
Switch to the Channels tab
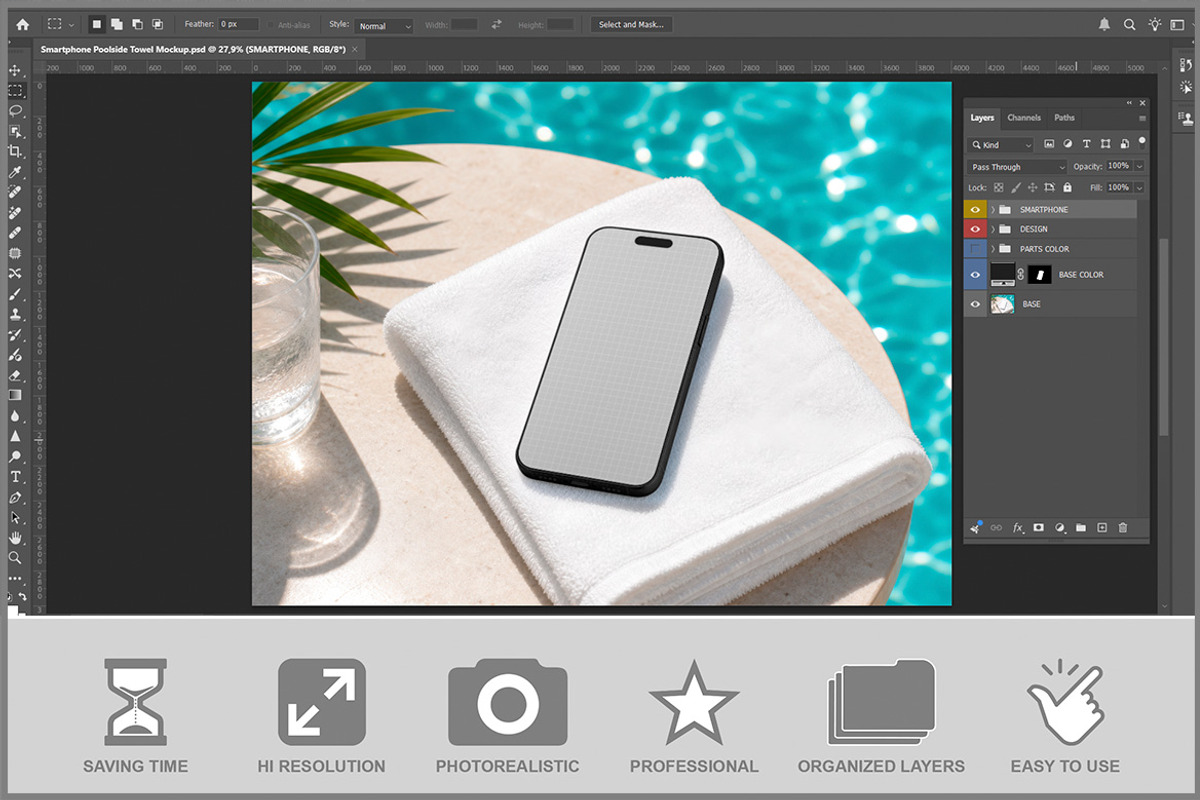coord(1023,118)
